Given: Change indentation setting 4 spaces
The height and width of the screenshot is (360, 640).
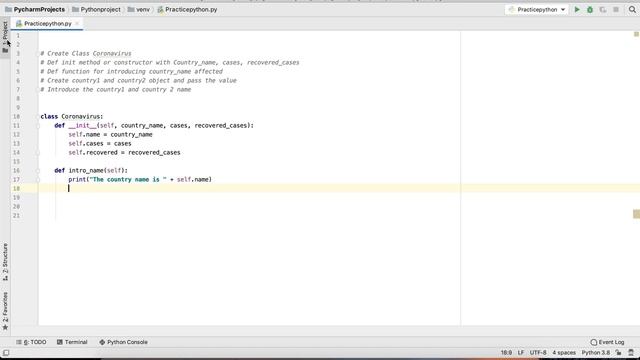Looking at the screenshot, I should point(564,353).
